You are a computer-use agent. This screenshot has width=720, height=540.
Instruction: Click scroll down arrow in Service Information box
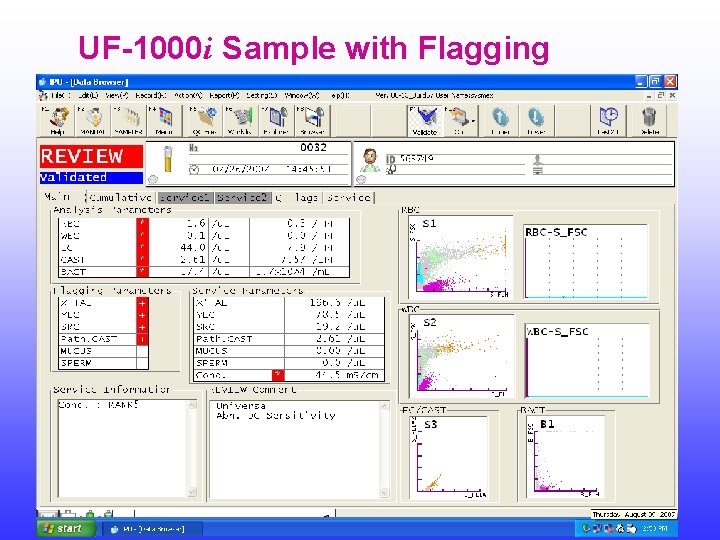point(192,492)
